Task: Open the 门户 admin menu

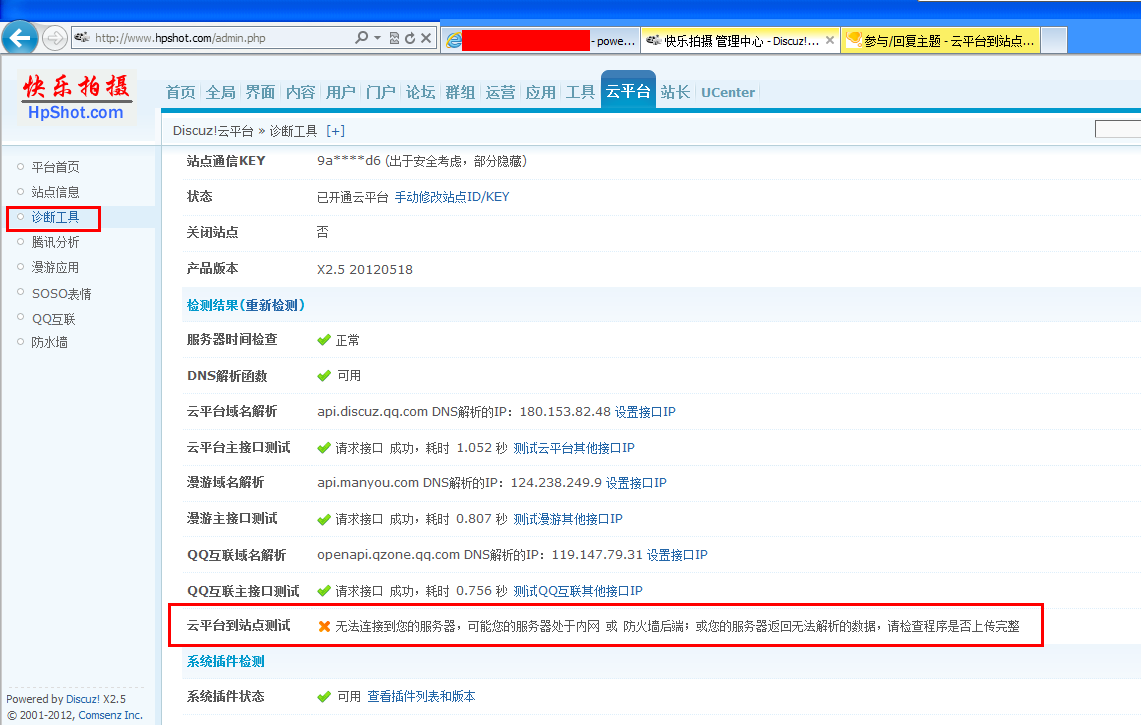Action: pos(381,92)
